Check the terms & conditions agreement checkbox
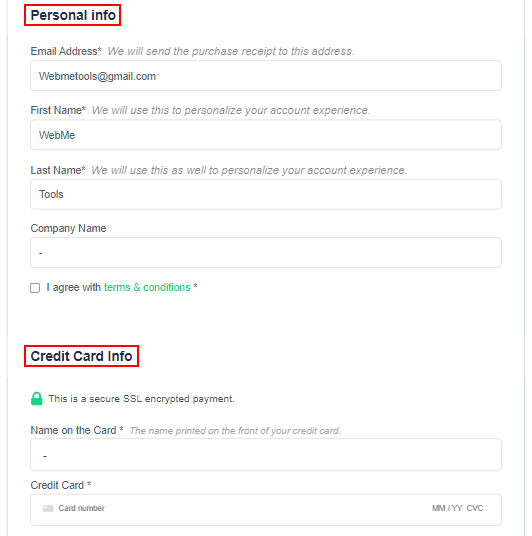 [35, 288]
